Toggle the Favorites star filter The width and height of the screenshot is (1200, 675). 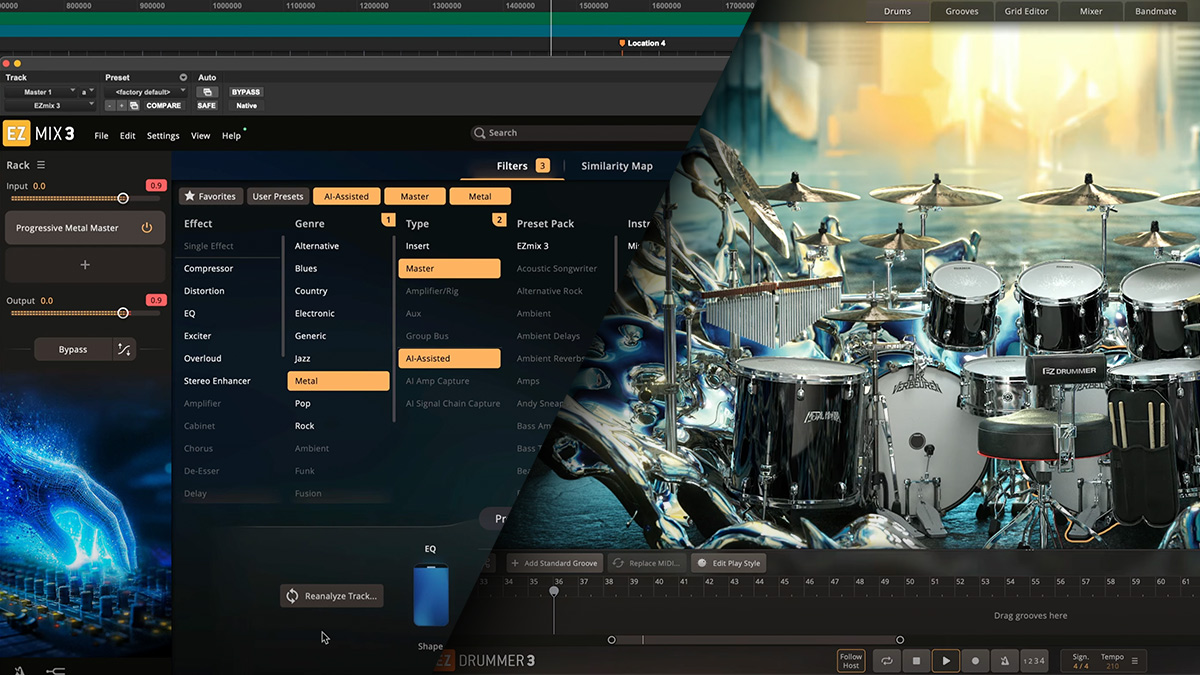(210, 196)
